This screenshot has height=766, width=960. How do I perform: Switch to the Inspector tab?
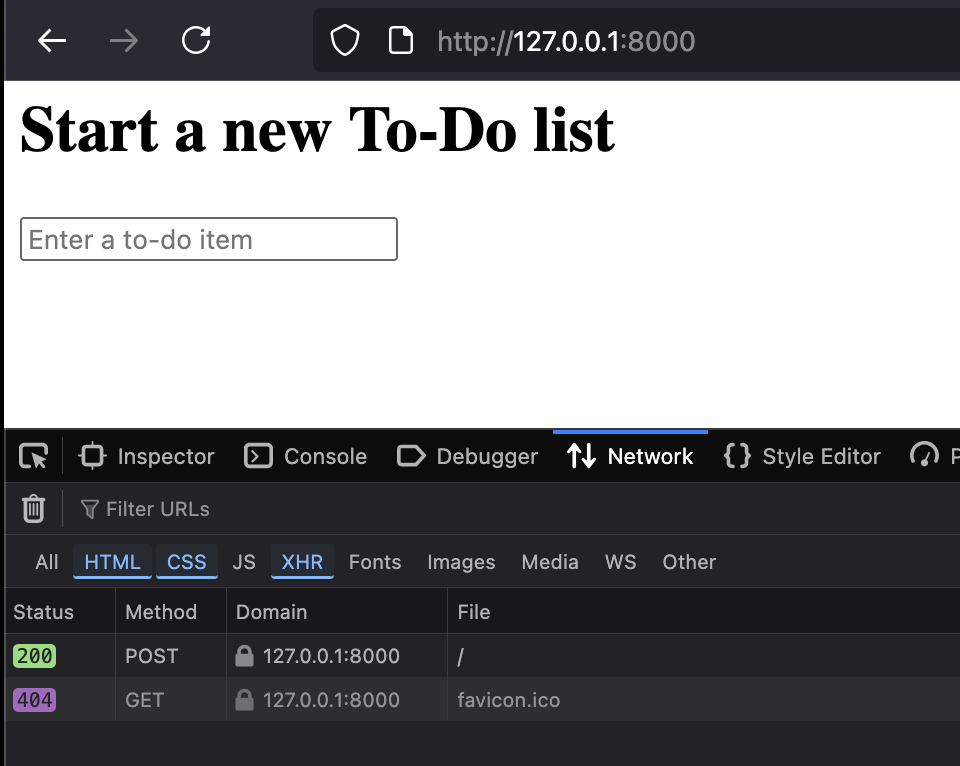[146, 456]
